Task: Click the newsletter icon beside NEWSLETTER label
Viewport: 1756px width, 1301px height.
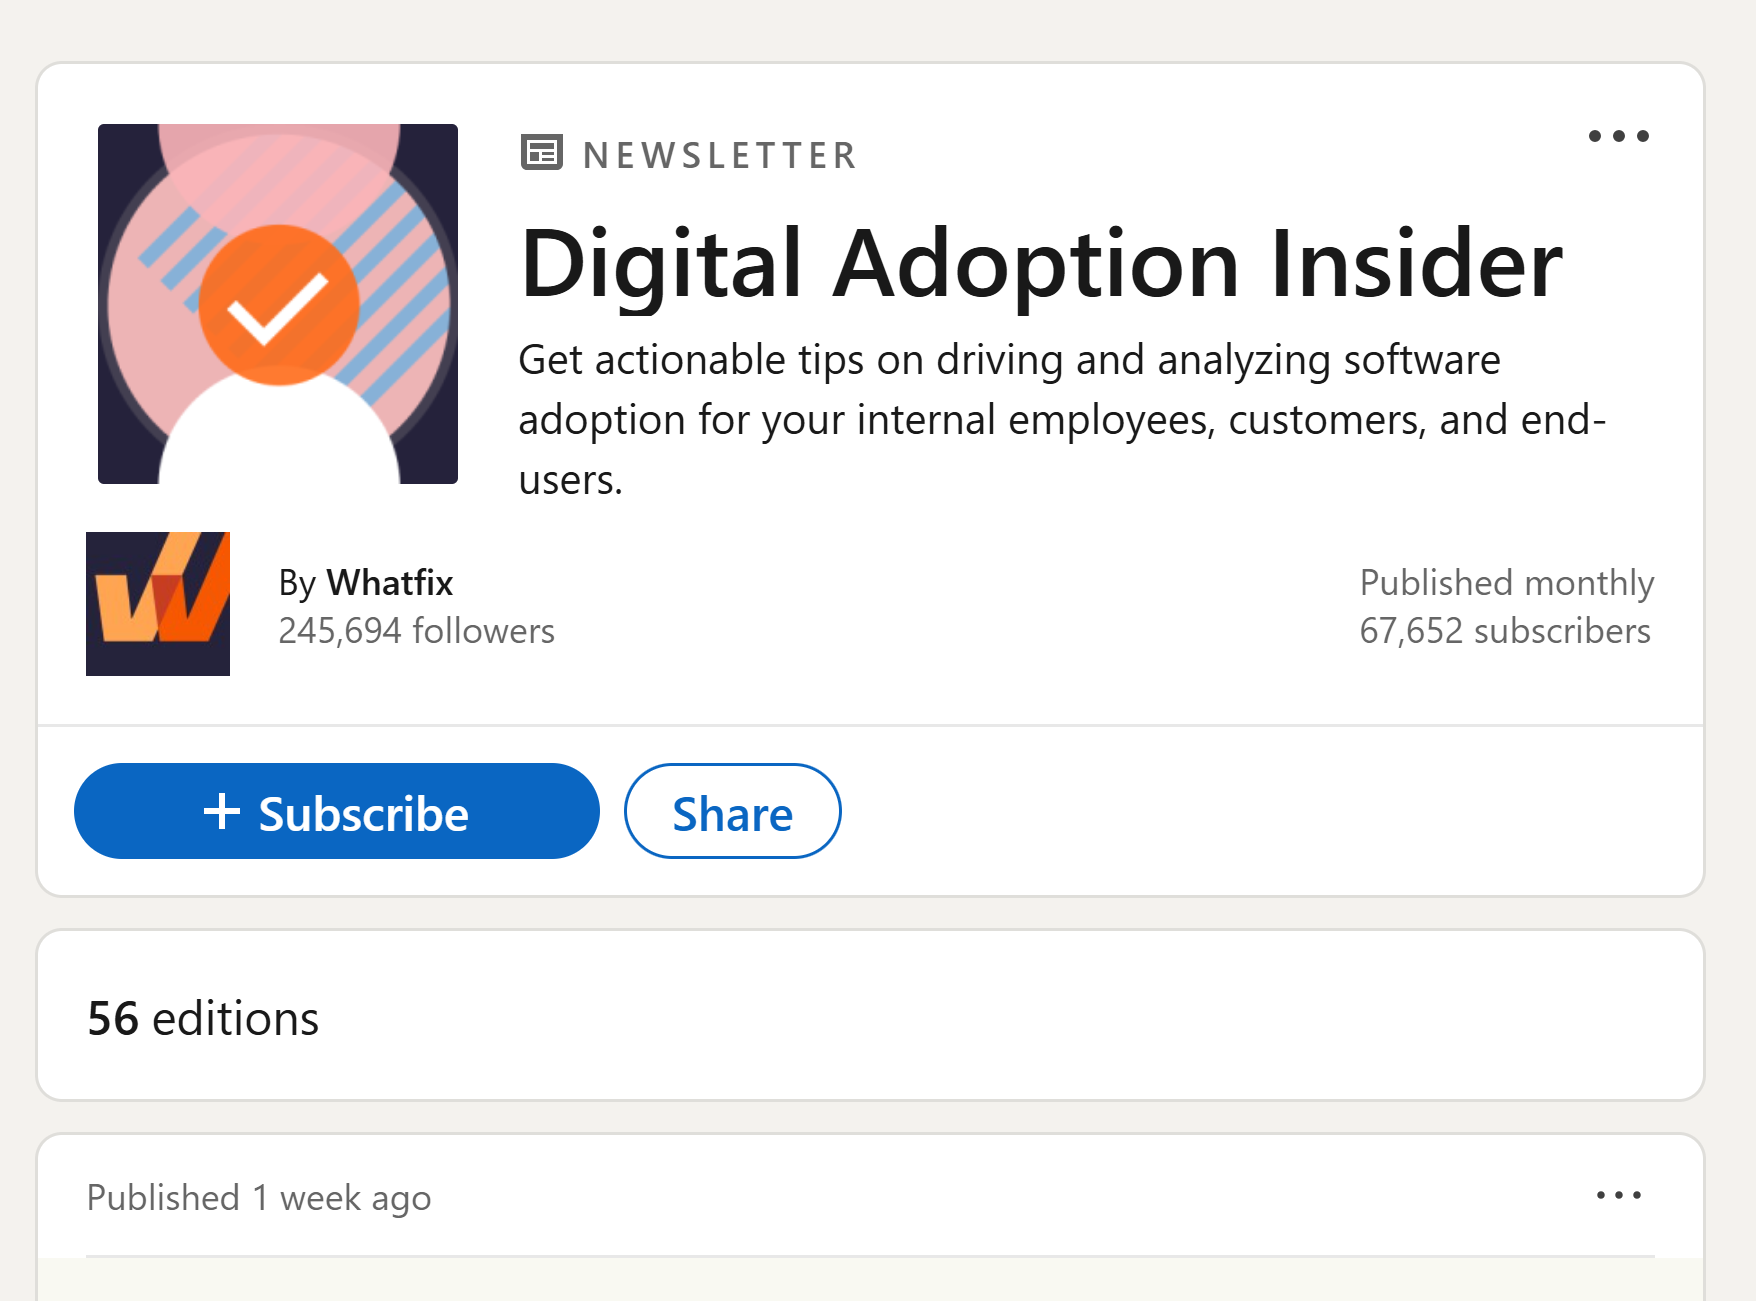Action: coord(542,153)
